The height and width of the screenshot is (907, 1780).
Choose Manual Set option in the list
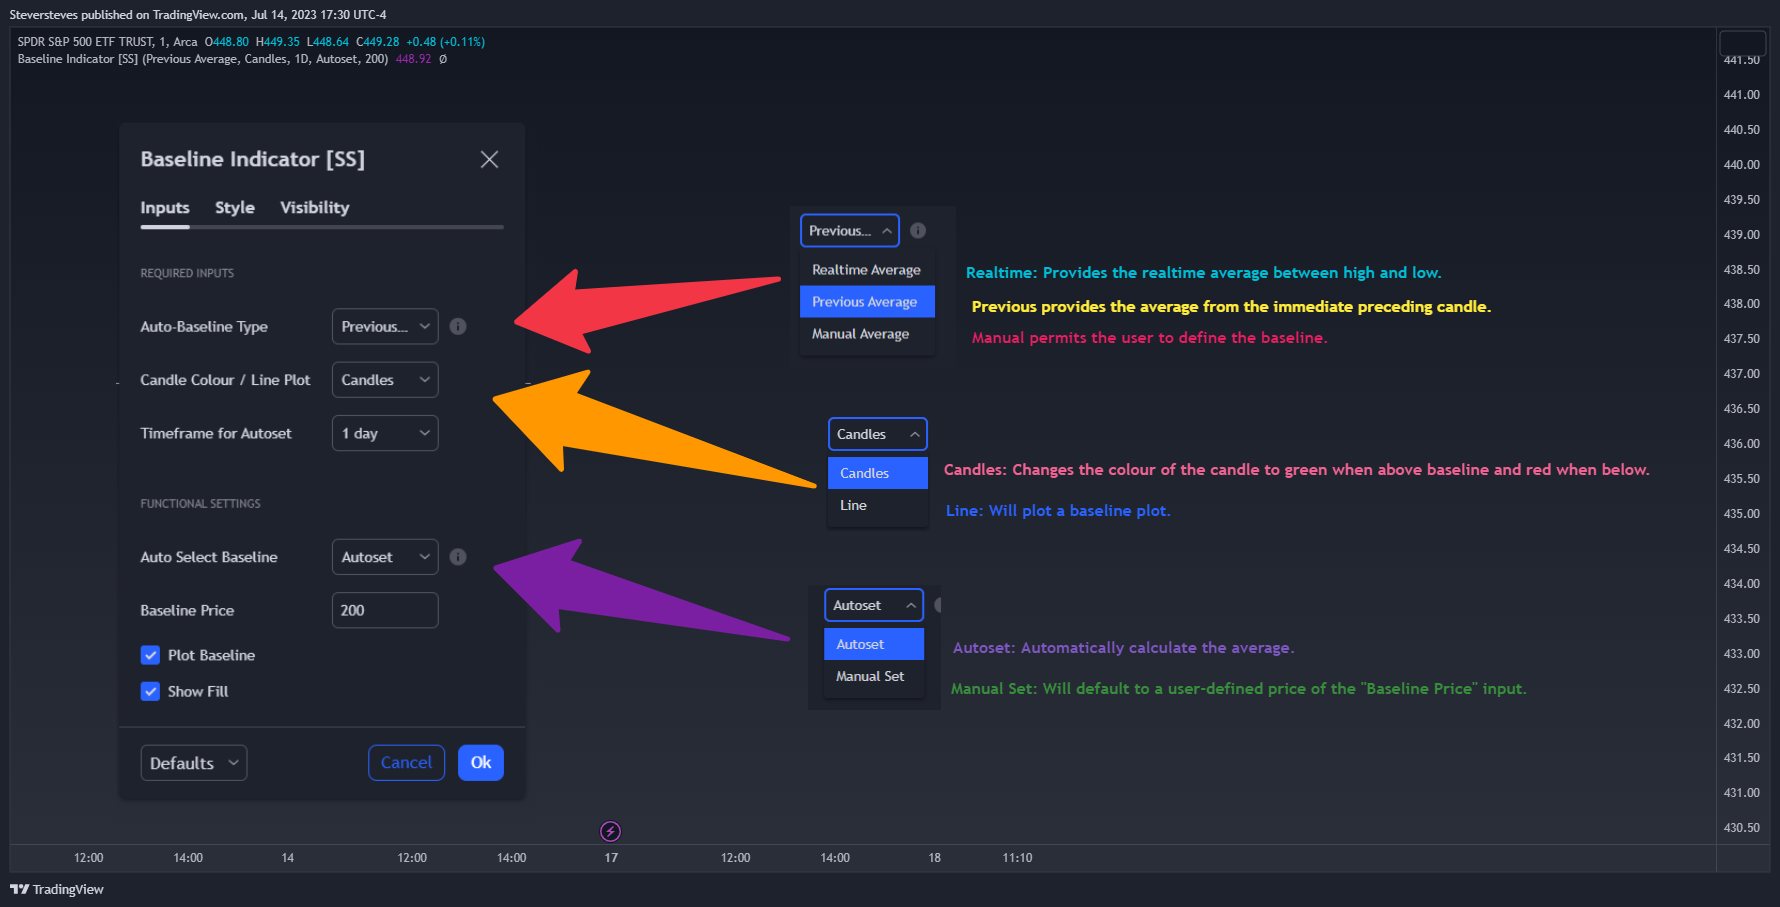[874, 676]
